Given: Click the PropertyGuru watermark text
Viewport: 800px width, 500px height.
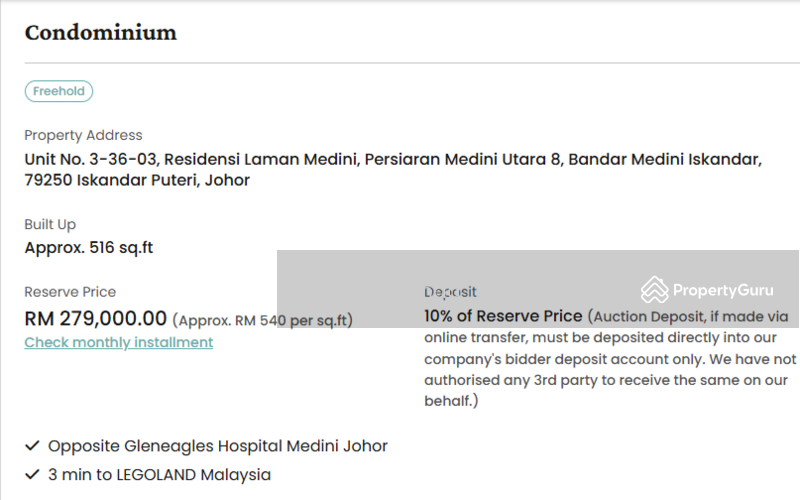Looking at the screenshot, I should tap(723, 290).
